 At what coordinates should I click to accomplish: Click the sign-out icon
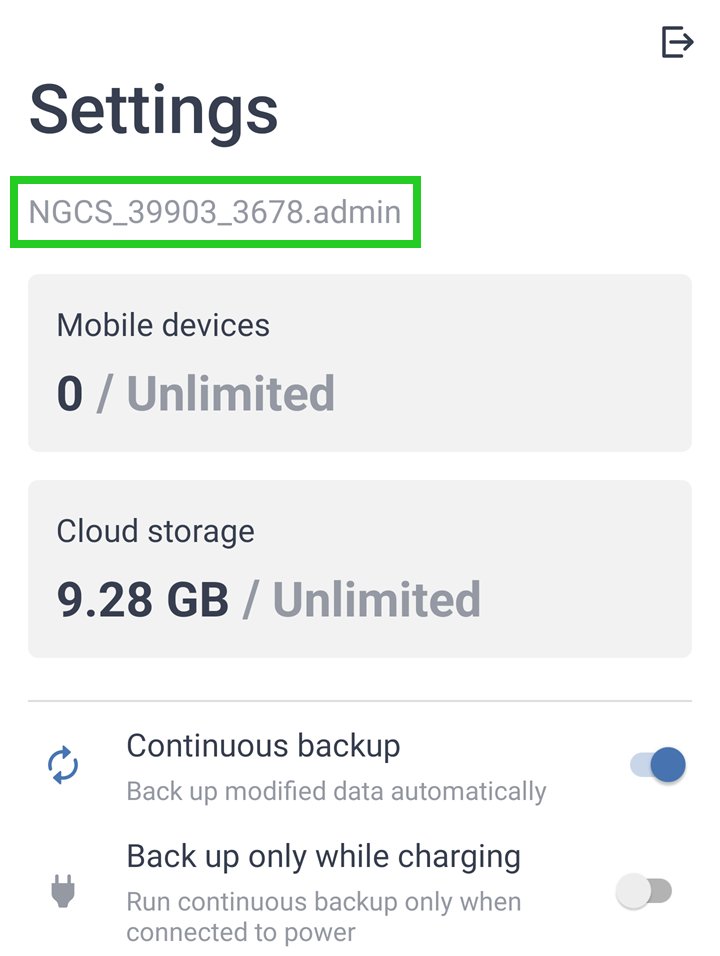pos(677,42)
